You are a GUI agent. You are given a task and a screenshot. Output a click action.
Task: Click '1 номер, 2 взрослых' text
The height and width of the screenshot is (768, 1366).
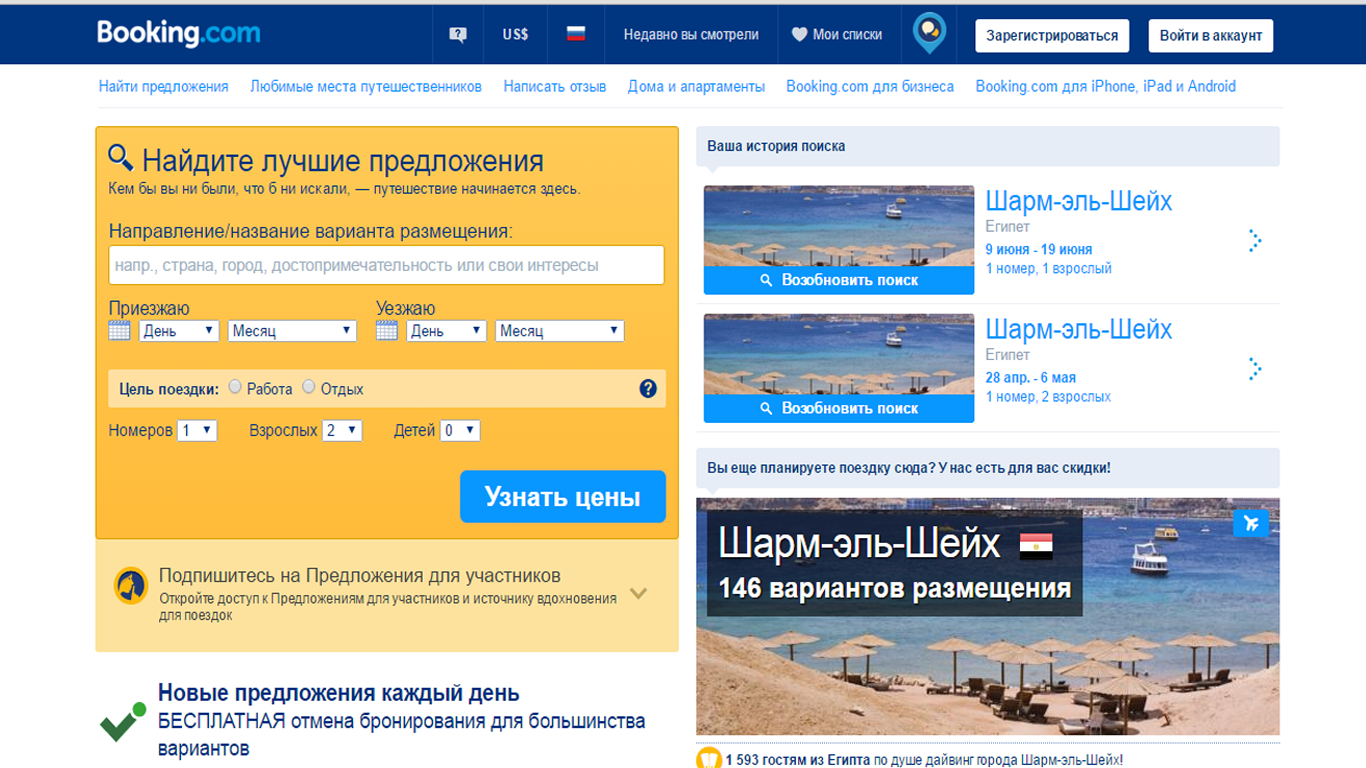(x=1048, y=396)
